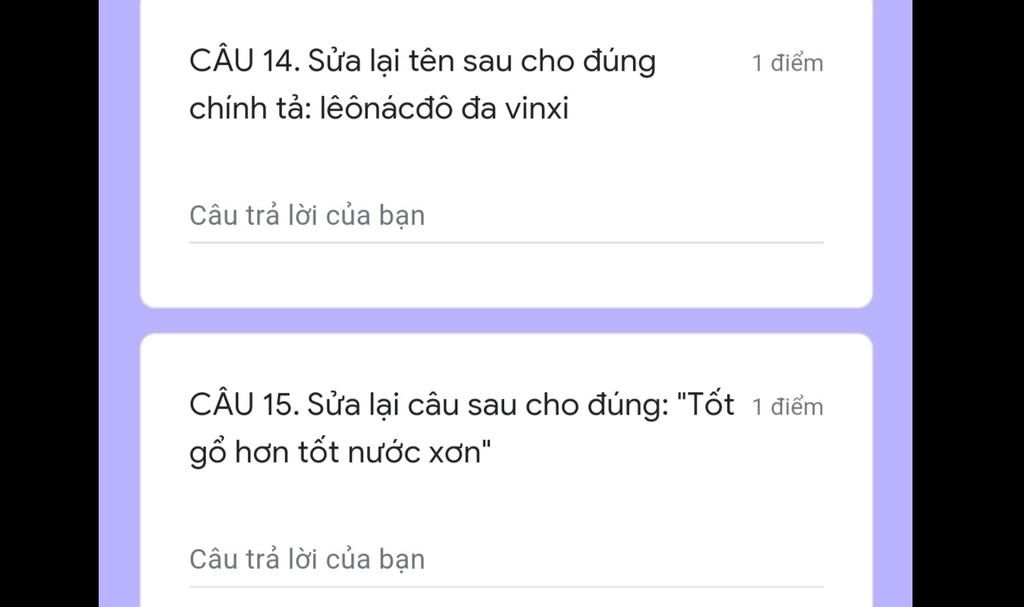Viewport: 1024px width, 607px height.
Task: Click the black bar right of form
Action: point(968,303)
